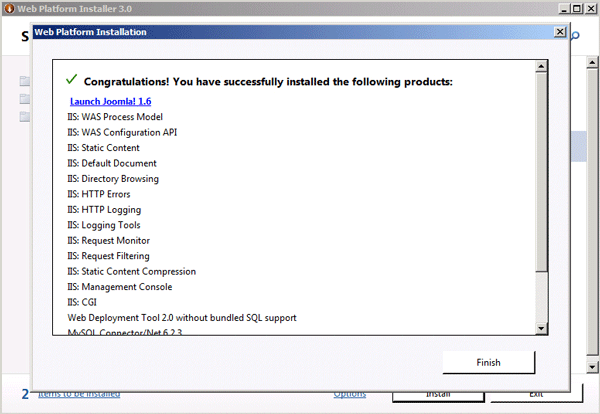Screen dimensions: 600x414
Task: Click the scrollbar down arrow
Action: (541, 328)
